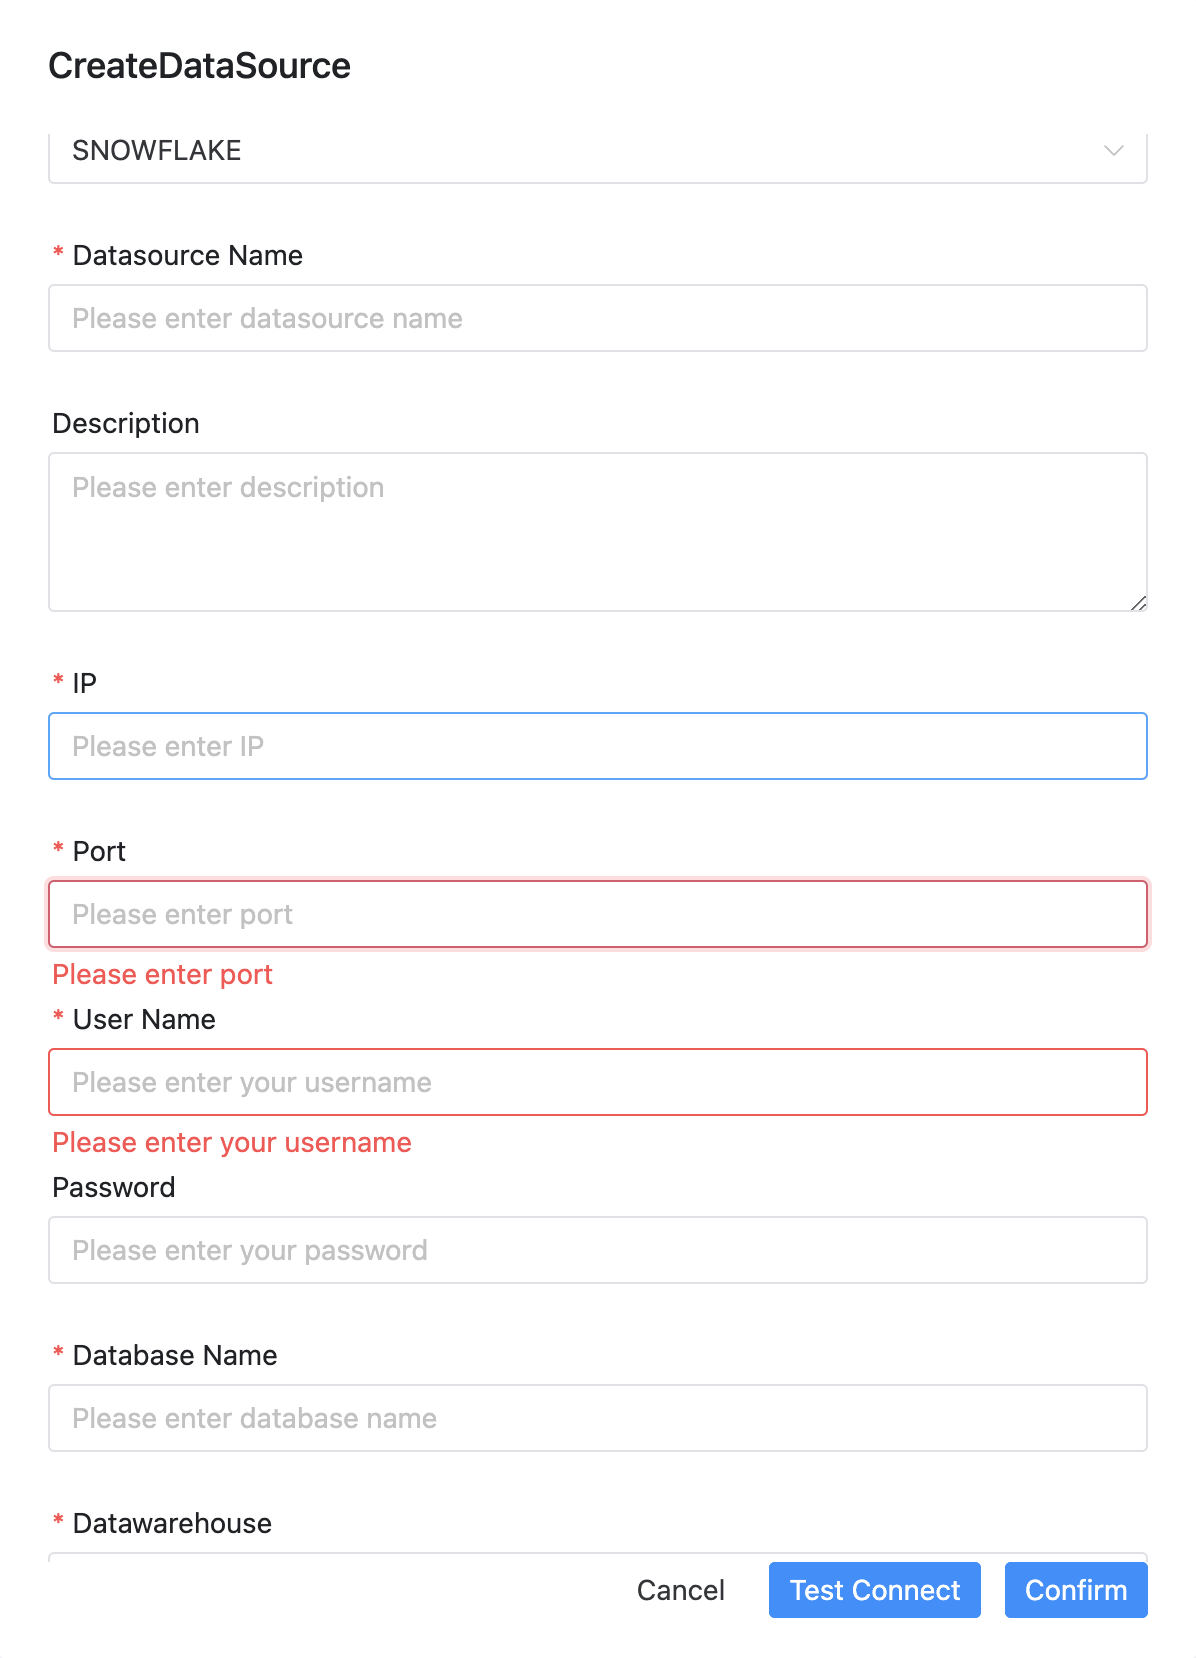Click the chevron arrow on the type selector

click(x=1113, y=151)
